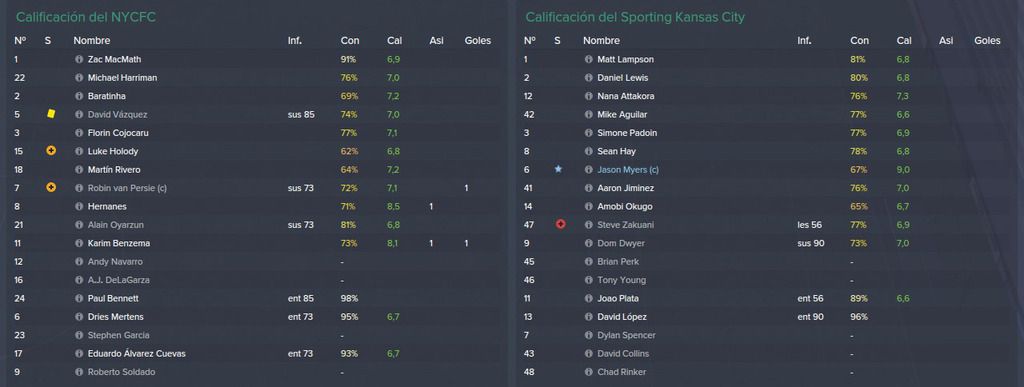
Task: Sort Sporting Kansas City table by Asi
Action: pyautogui.click(x=946, y=40)
